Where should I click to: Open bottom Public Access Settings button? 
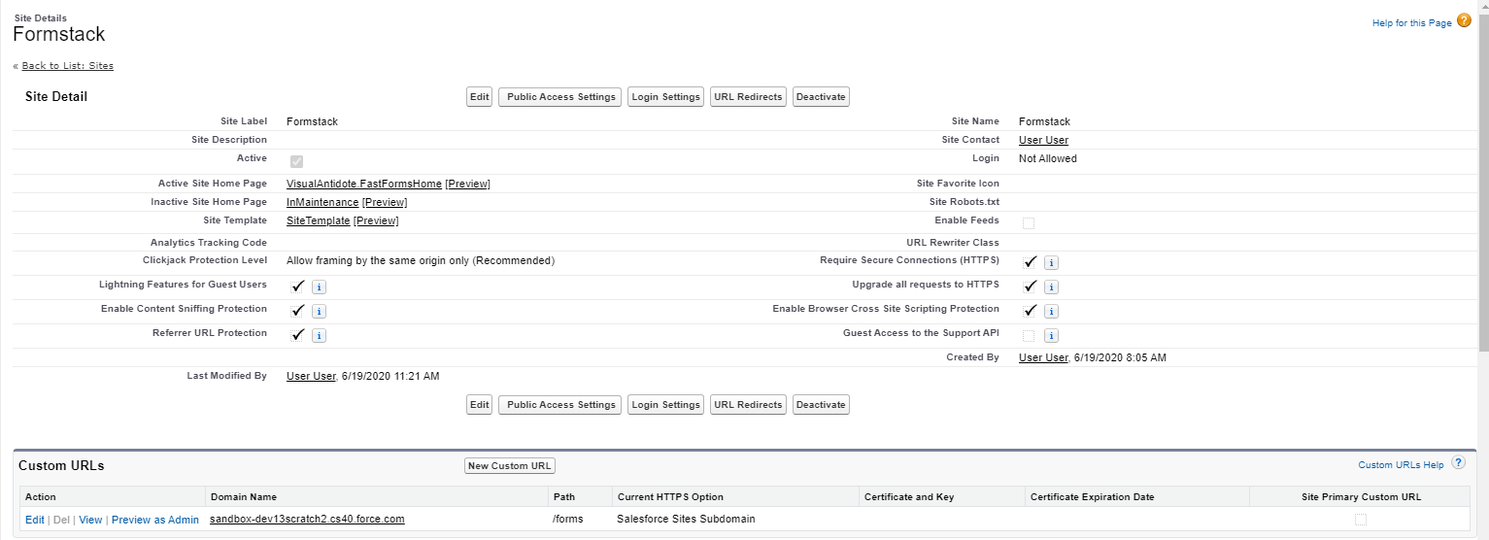tap(561, 405)
